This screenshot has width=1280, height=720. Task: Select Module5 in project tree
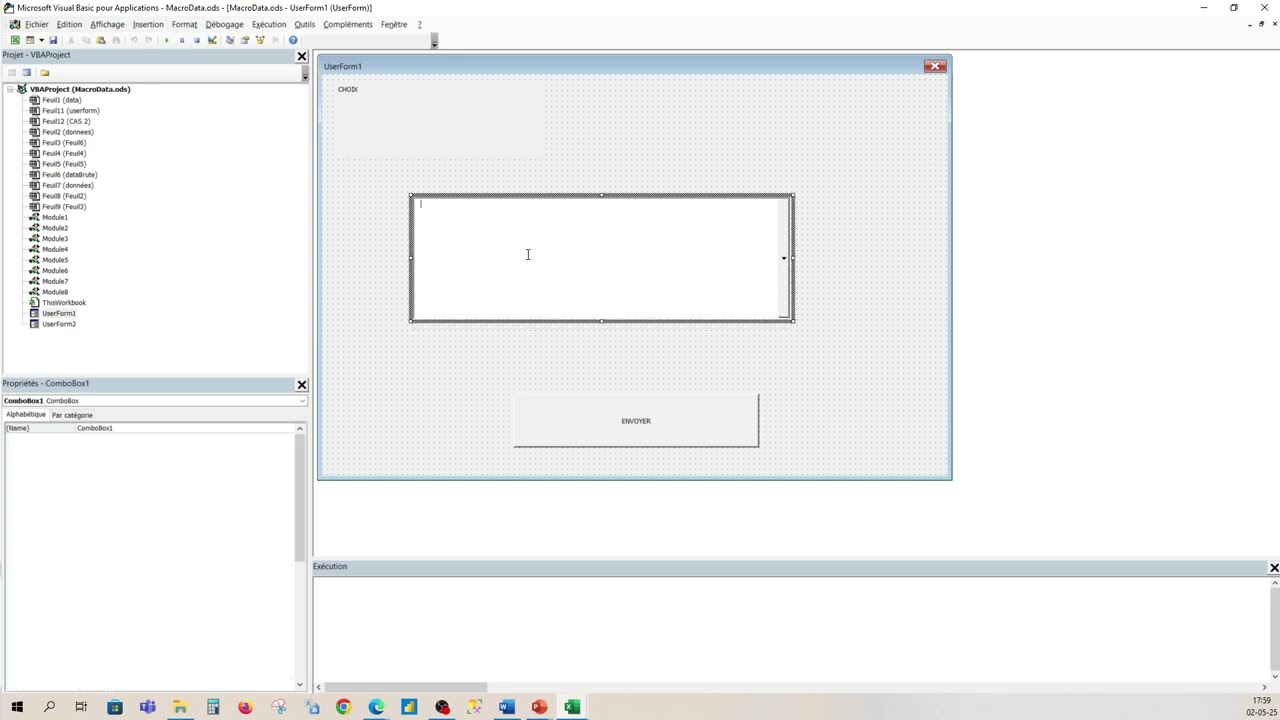point(55,260)
